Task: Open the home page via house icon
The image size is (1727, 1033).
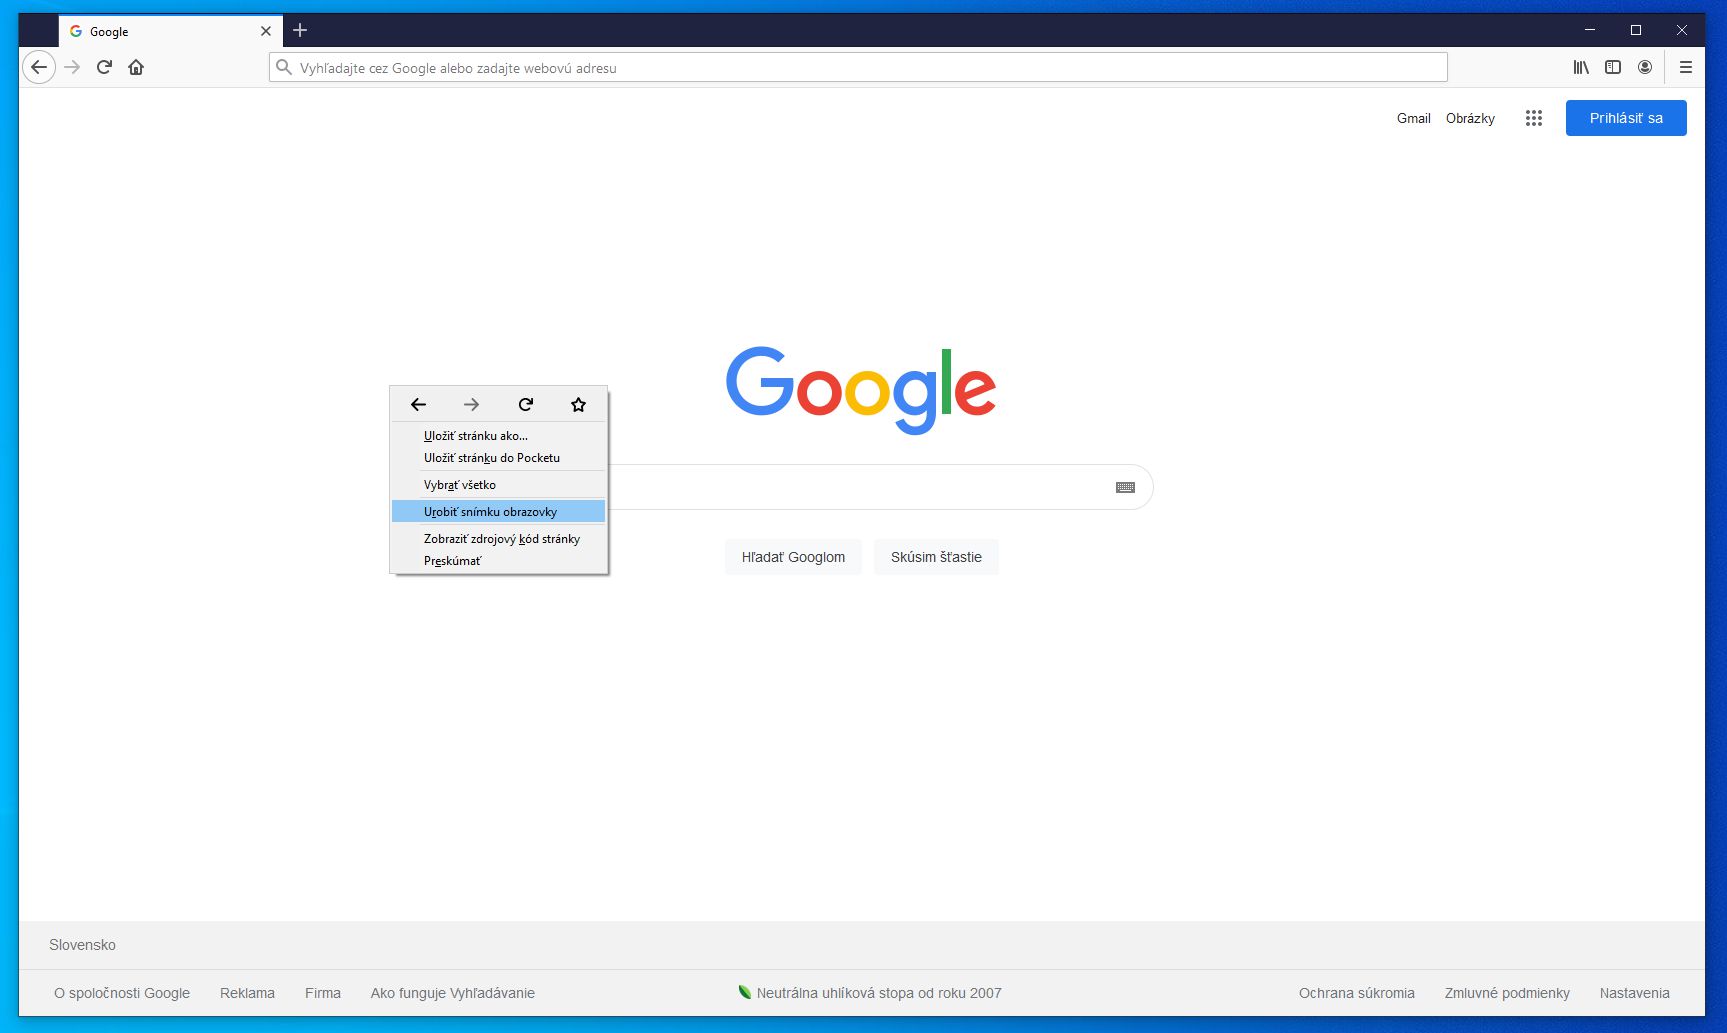Action: tap(136, 67)
